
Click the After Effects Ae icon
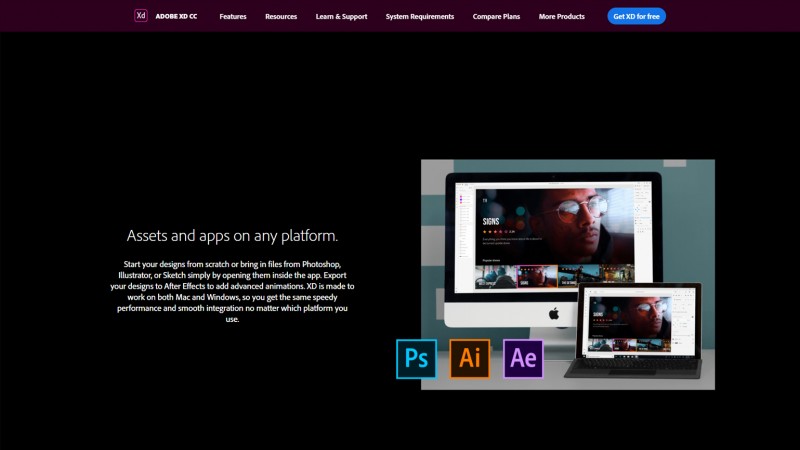523,359
